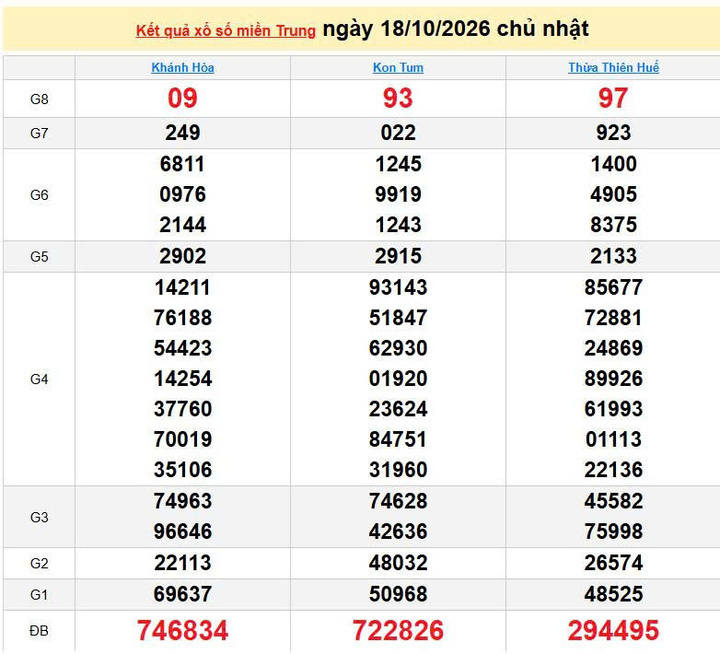Screen dimensions: 720x654
Task: Click the G1 number 69637
Action: [183, 594]
